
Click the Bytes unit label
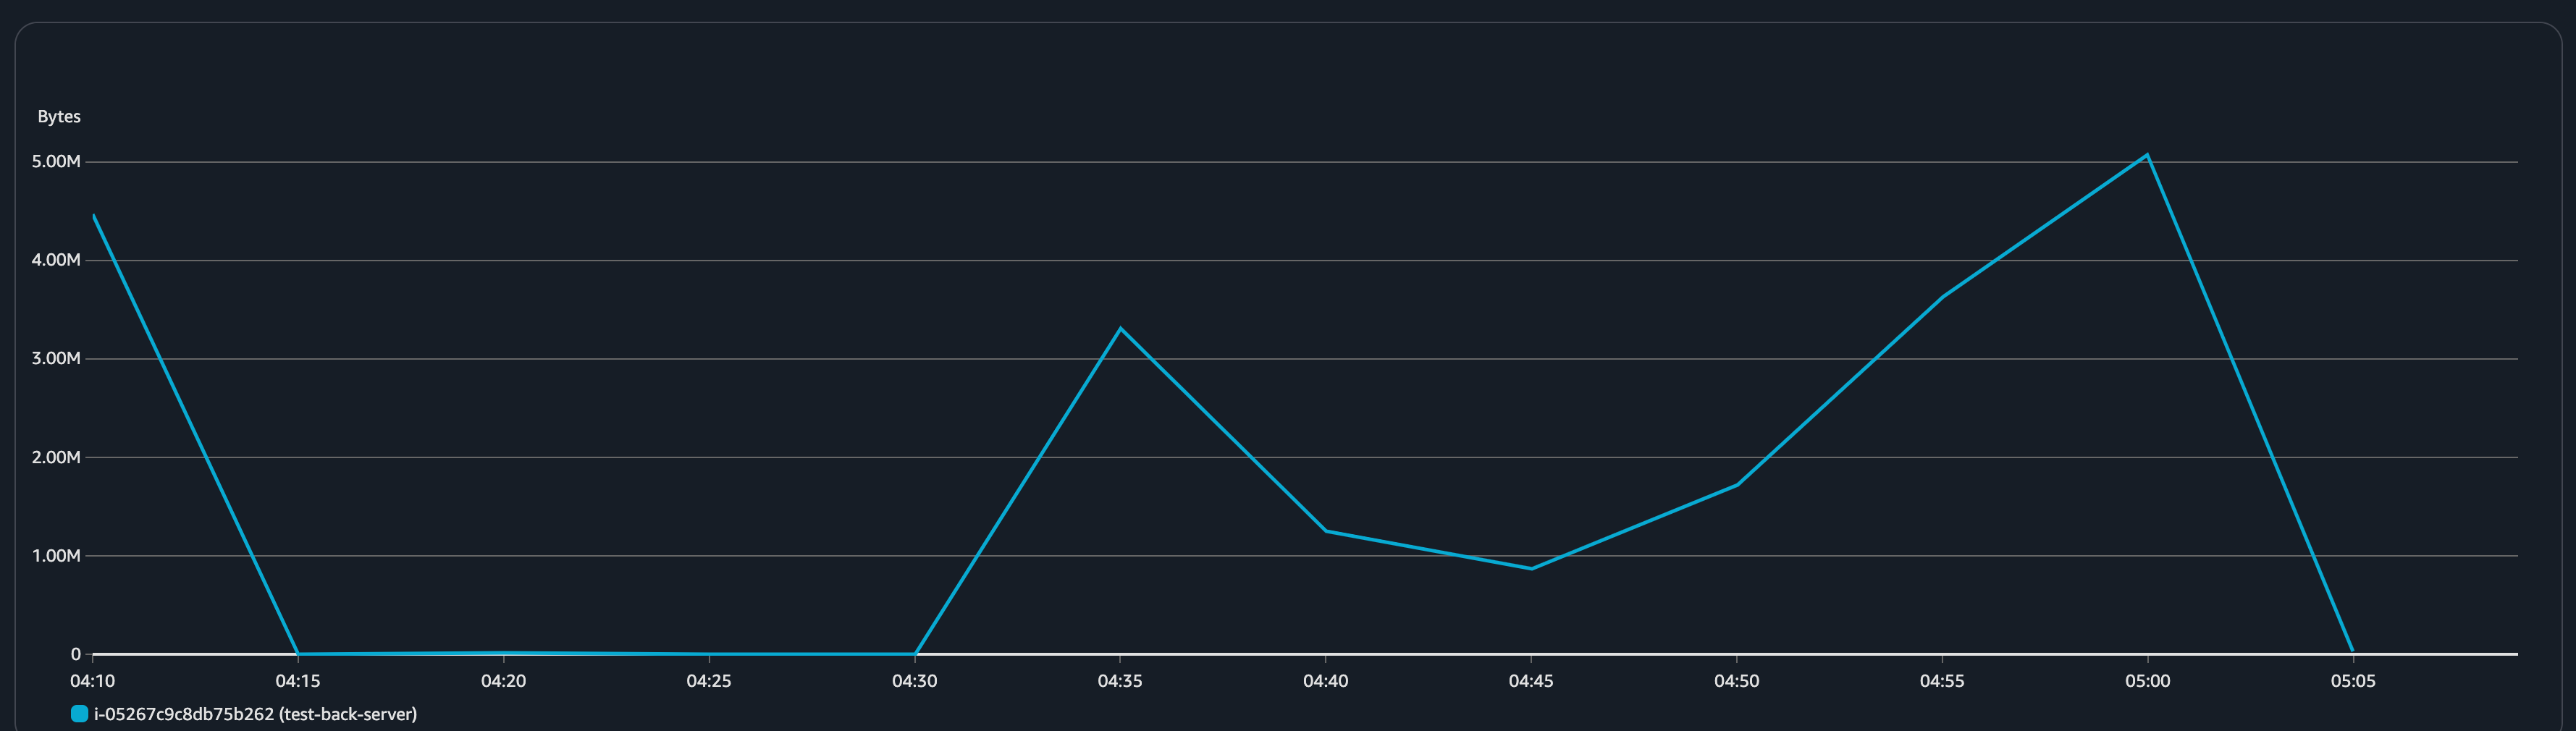(x=59, y=116)
